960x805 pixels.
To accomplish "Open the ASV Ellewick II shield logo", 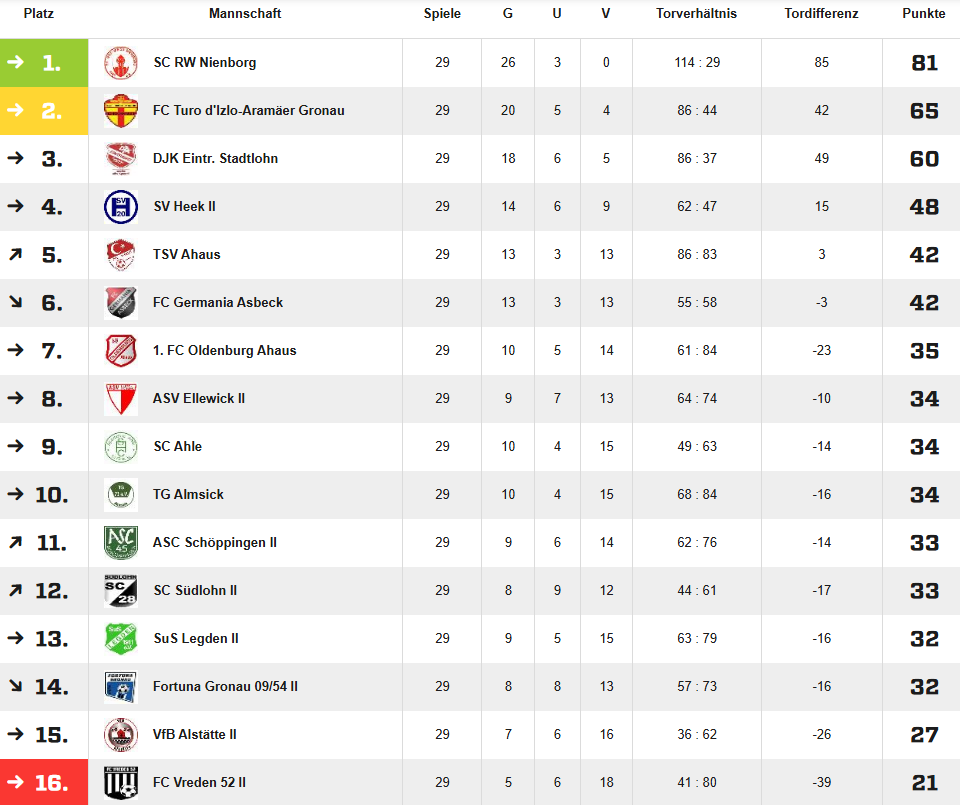I will pos(121,399).
